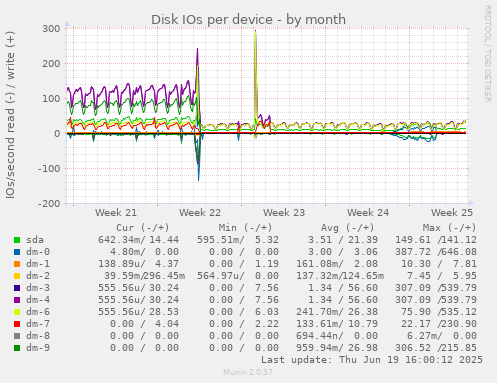Select the dm-4 legend label

click(38, 300)
